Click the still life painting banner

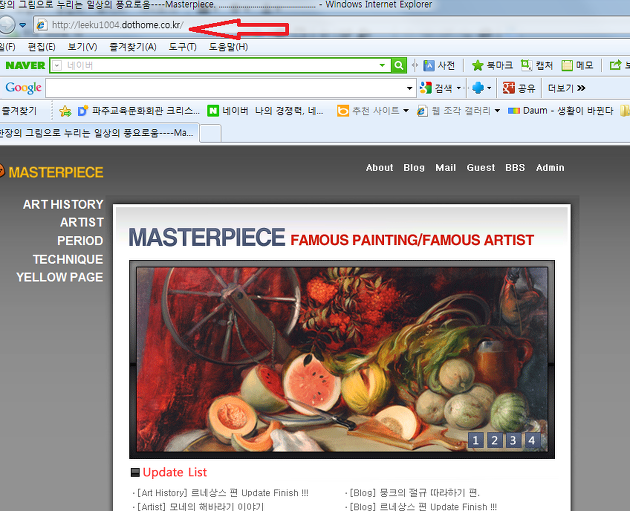click(342, 360)
